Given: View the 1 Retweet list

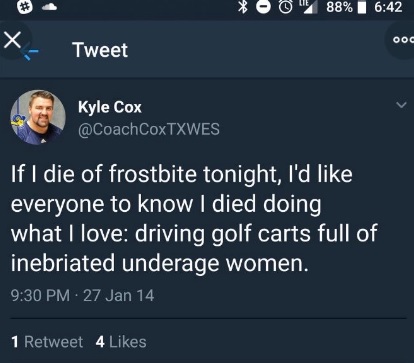Looking at the screenshot, I should pyautogui.click(x=47, y=342).
